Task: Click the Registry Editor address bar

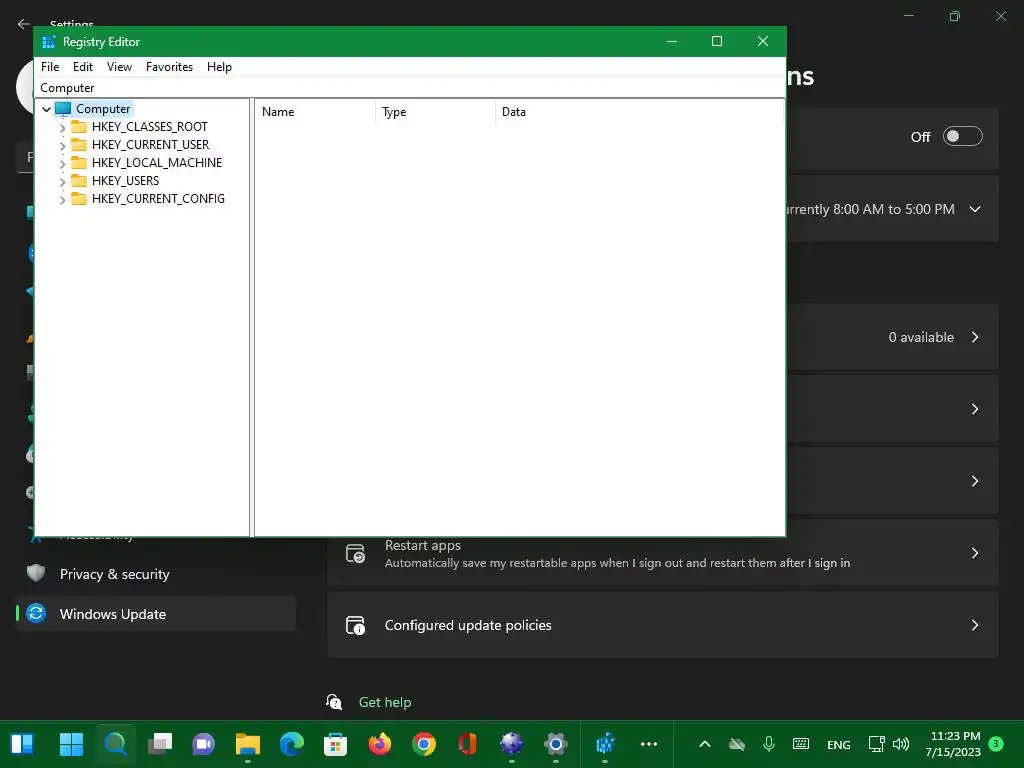Action: 410,88
